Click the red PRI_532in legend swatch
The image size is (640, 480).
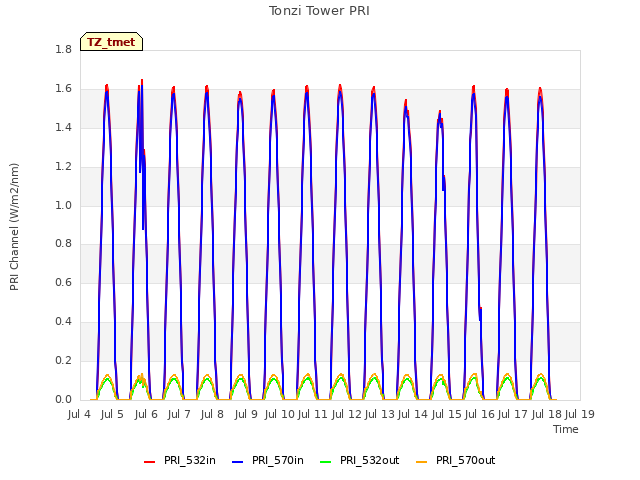pyautogui.click(x=149, y=462)
